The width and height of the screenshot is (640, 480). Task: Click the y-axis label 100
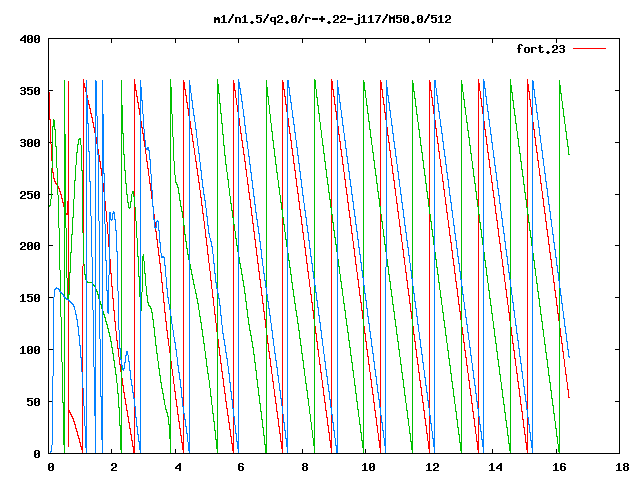pyautogui.click(x=30, y=350)
